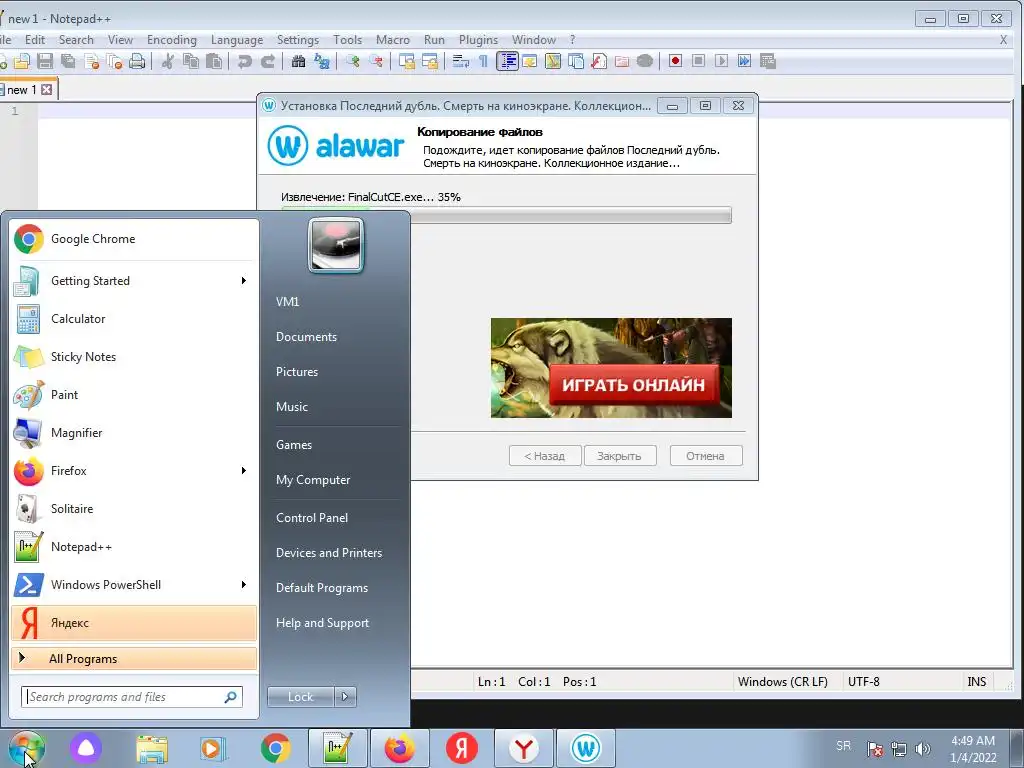Toggle Show All Characters pilcrow icon
The height and width of the screenshot is (768, 1024).
tap(483, 61)
